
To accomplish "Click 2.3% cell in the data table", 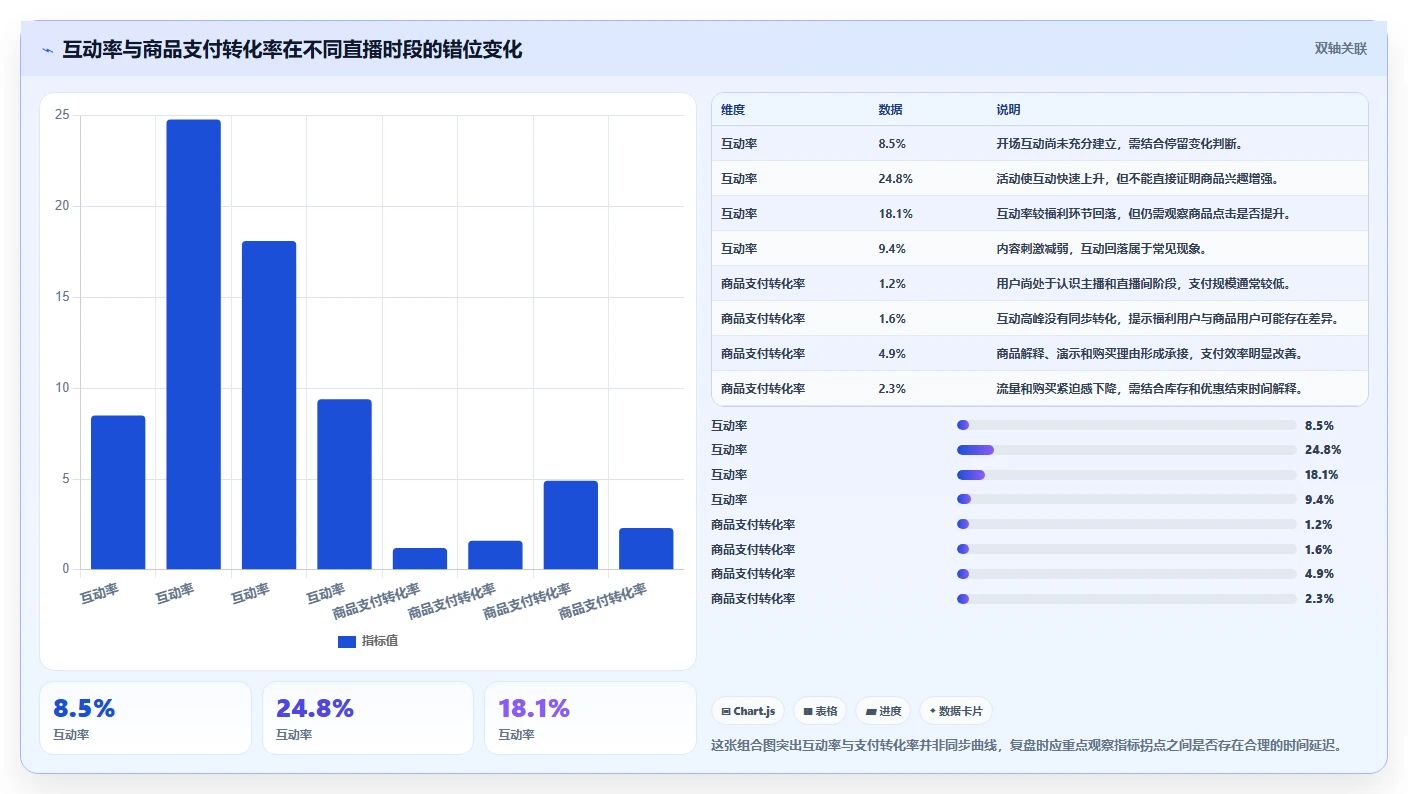I will click(x=892, y=389).
